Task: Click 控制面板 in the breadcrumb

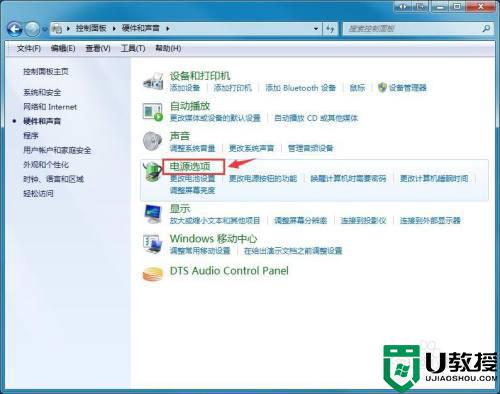Action: coord(91,29)
